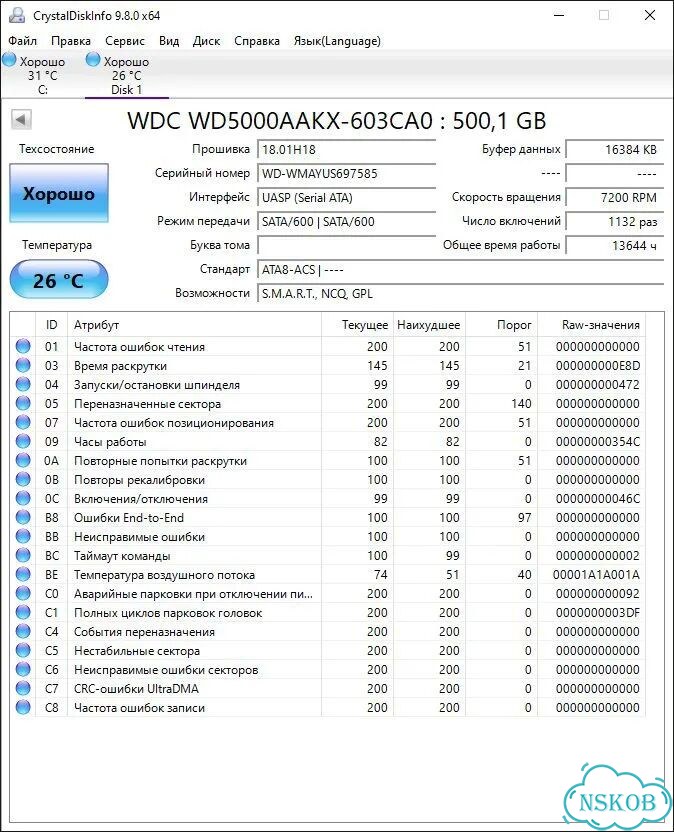Click the Наихудшее column header
The height and width of the screenshot is (832, 674).
tap(429, 325)
